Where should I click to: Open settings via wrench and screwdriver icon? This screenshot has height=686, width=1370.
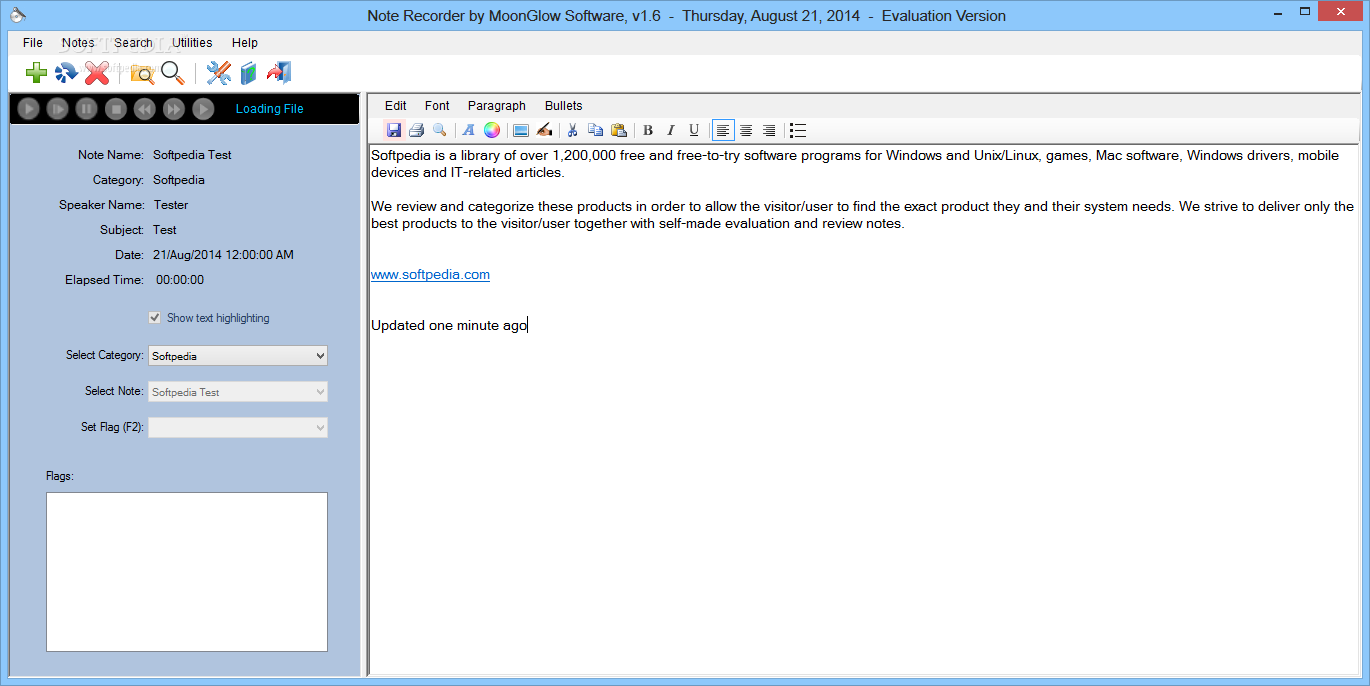(x=218, y=72)
